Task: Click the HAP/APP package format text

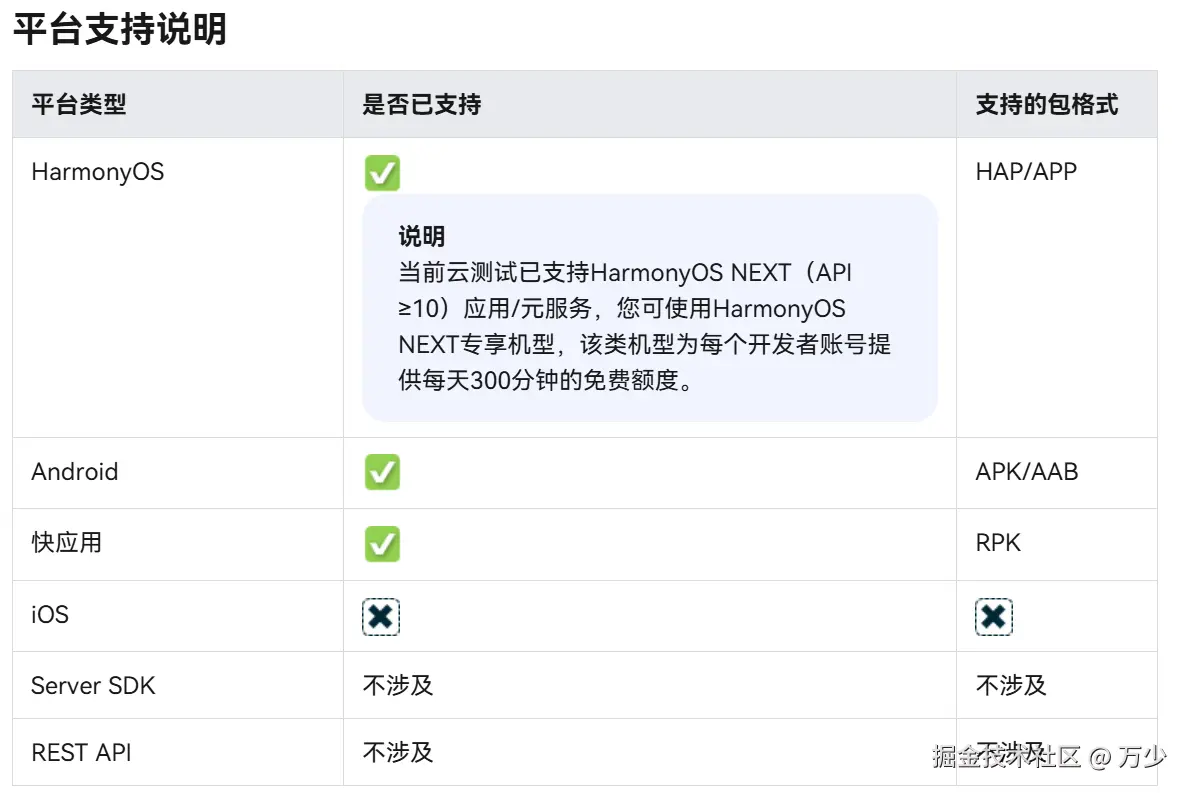Action: (1026, 172)
